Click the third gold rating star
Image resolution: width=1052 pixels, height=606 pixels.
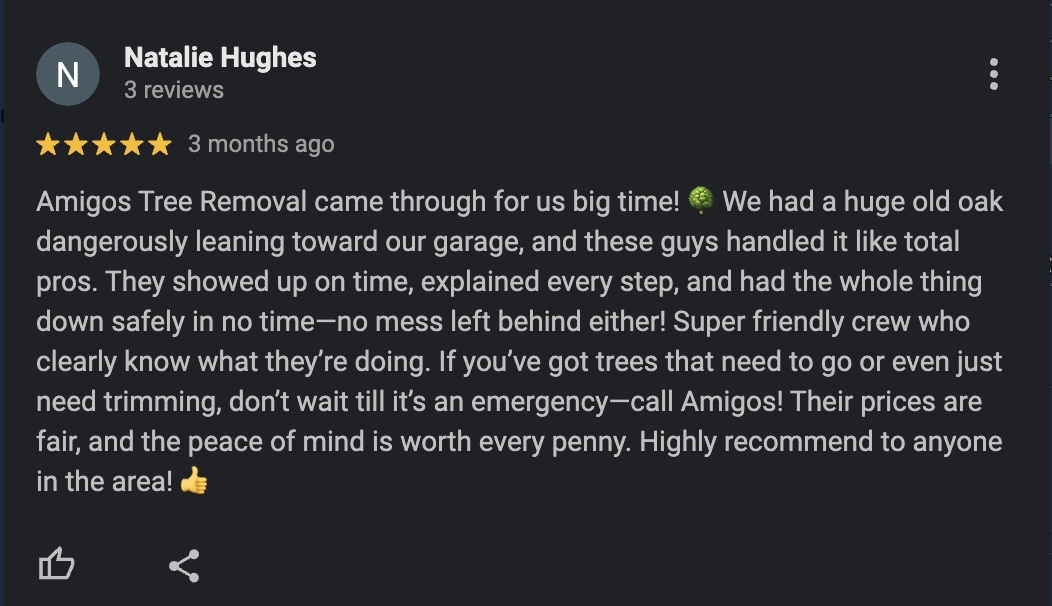coord(103,145)
